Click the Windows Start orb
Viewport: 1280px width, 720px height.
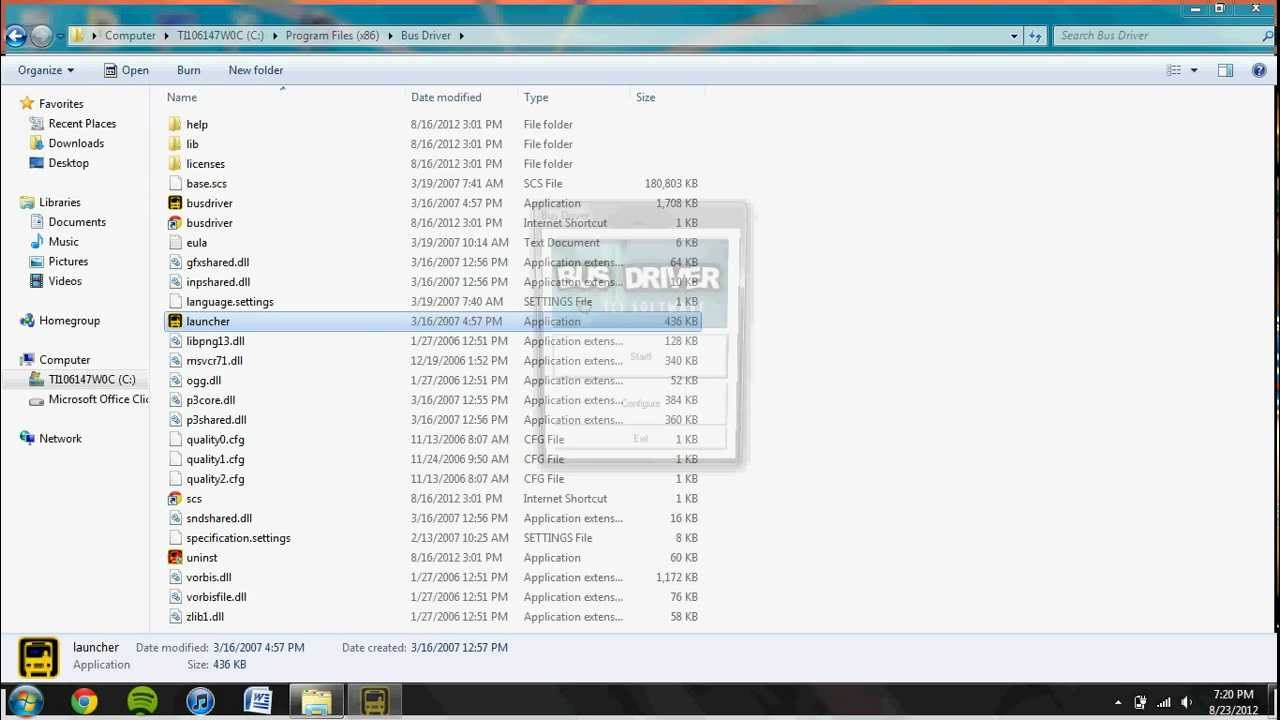click(x=25, y=701)
